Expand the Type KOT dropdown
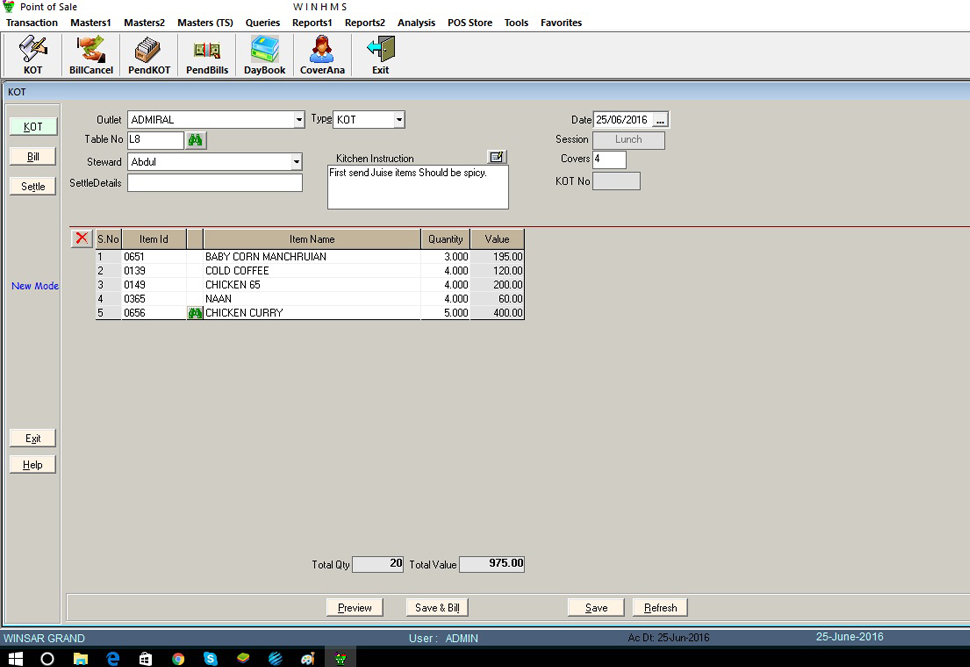 (399, 119)
